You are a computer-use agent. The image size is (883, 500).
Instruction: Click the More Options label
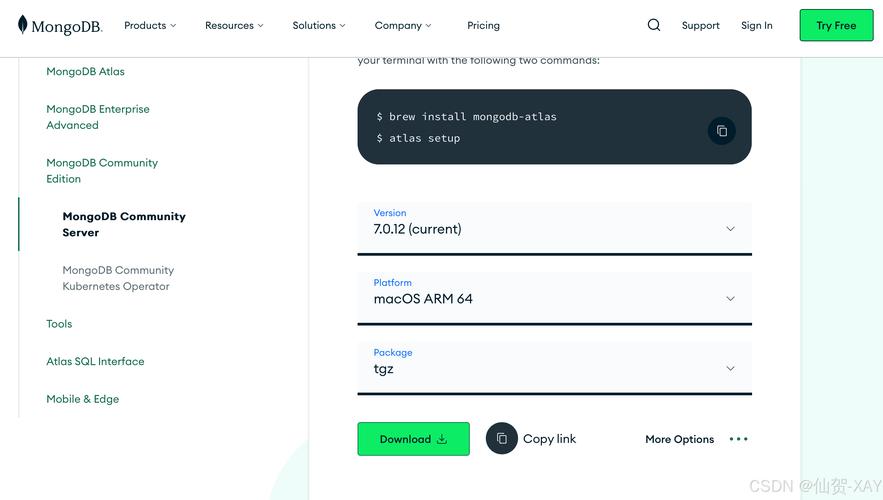[x=679, y=439]
